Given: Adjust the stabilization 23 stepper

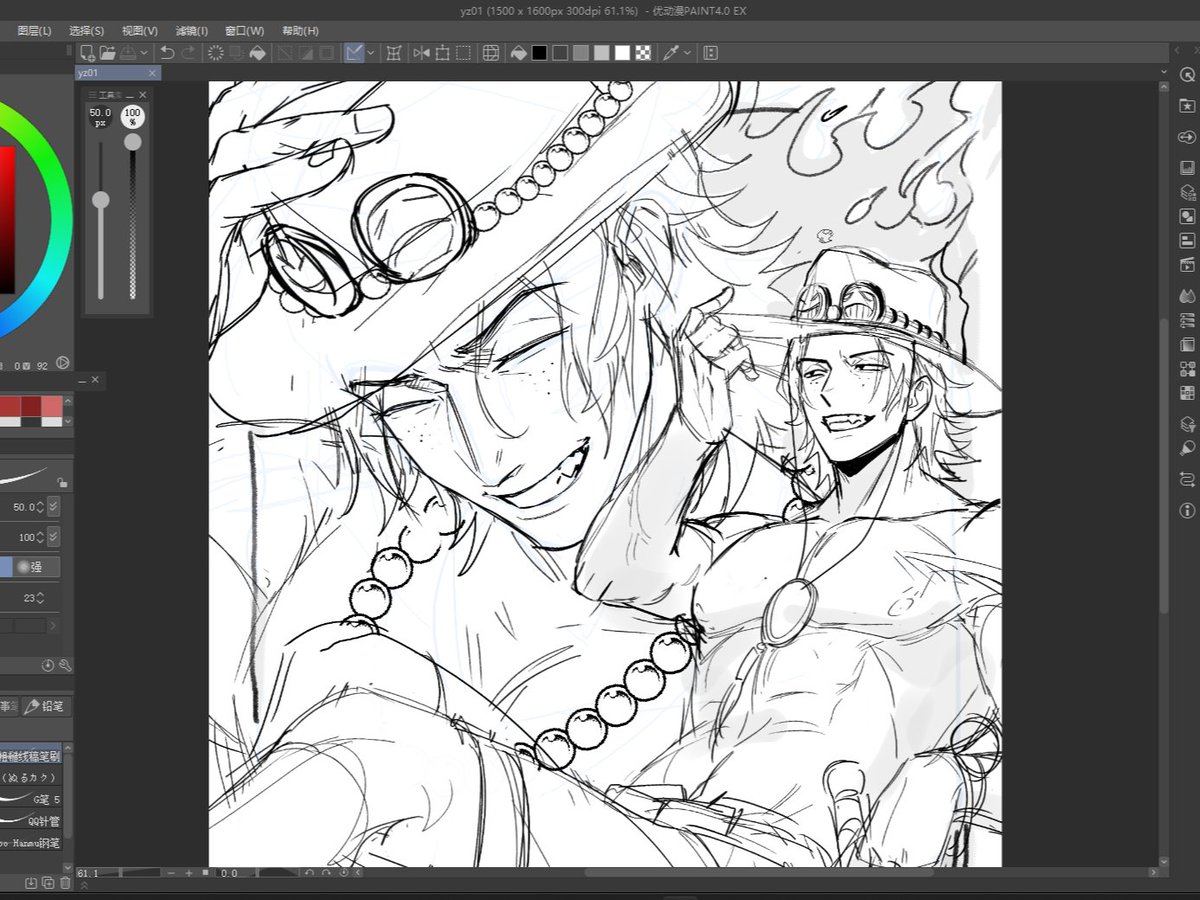Looking at the screenshot, I should coord(40,598).
